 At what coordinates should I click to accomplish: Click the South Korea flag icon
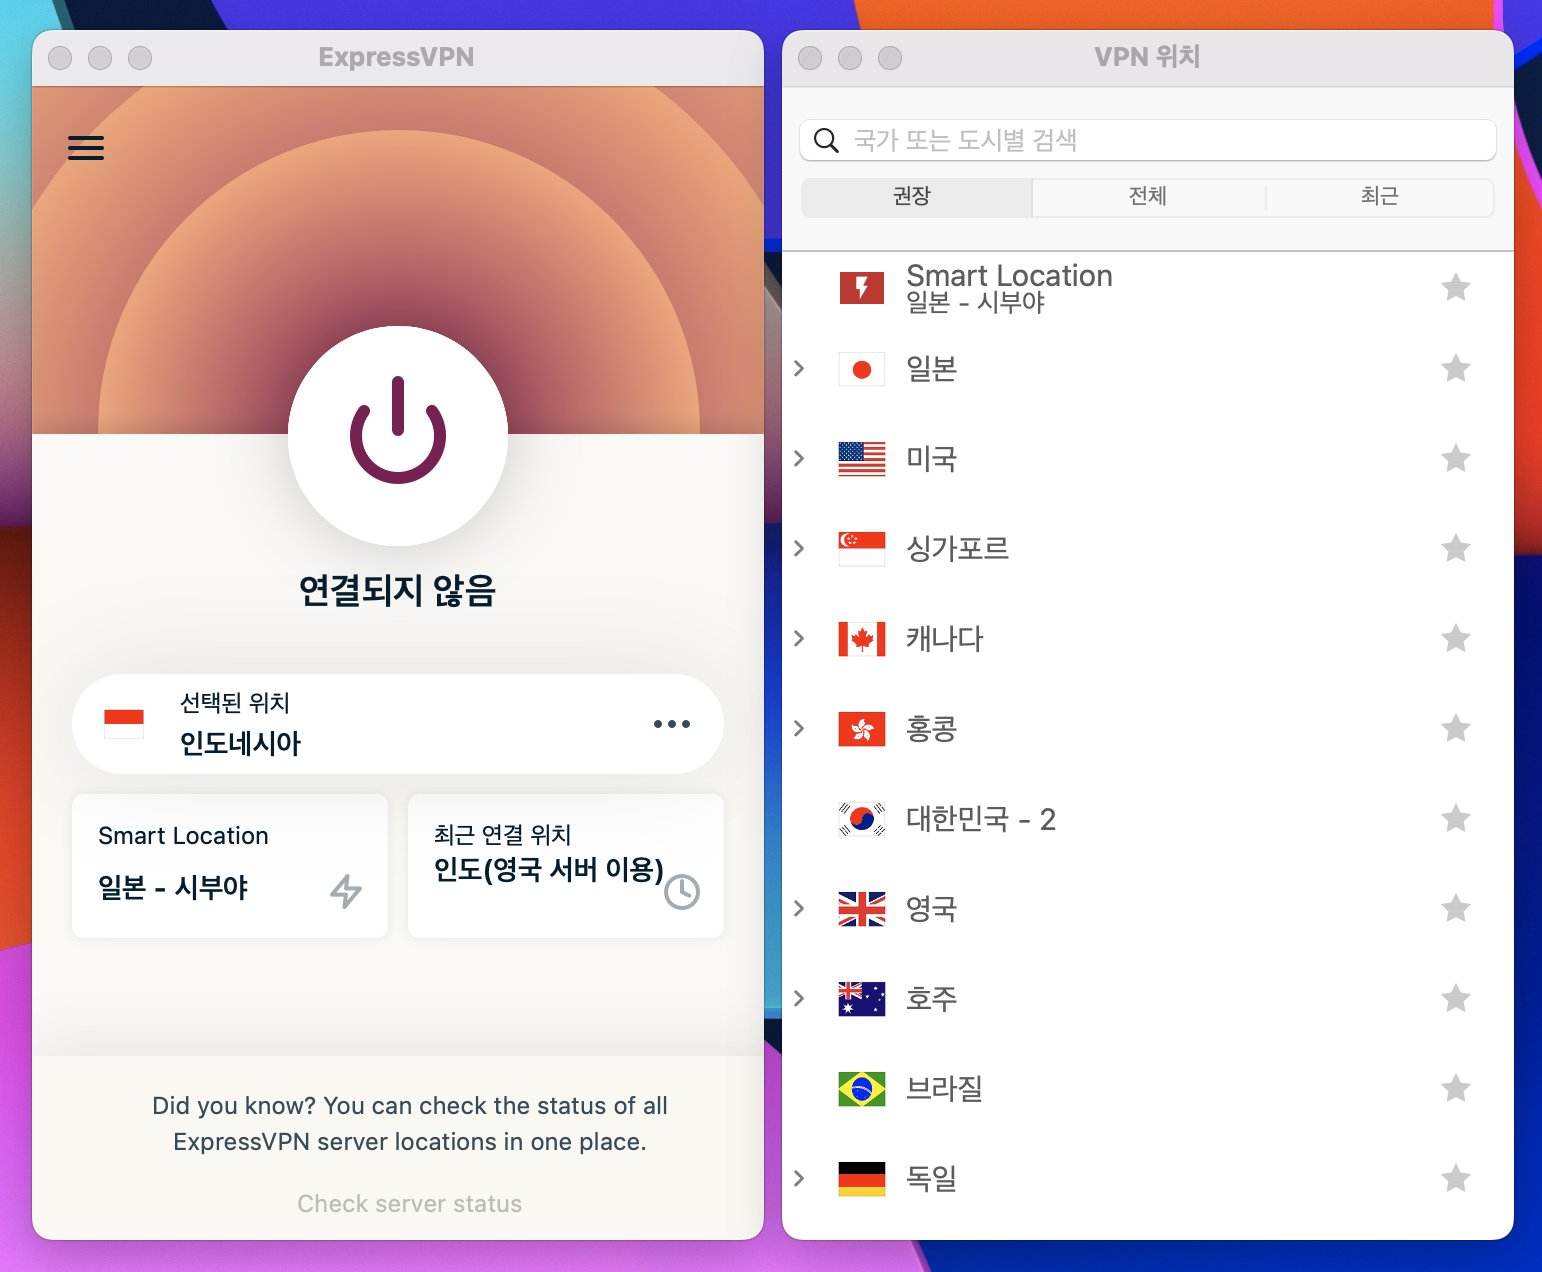pos(862,819)
